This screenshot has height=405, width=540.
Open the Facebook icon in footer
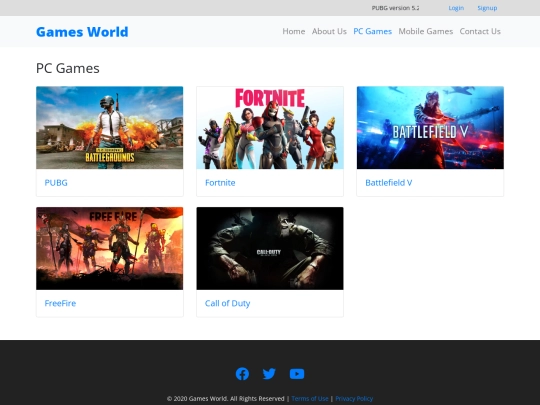(x=242, y=374)
